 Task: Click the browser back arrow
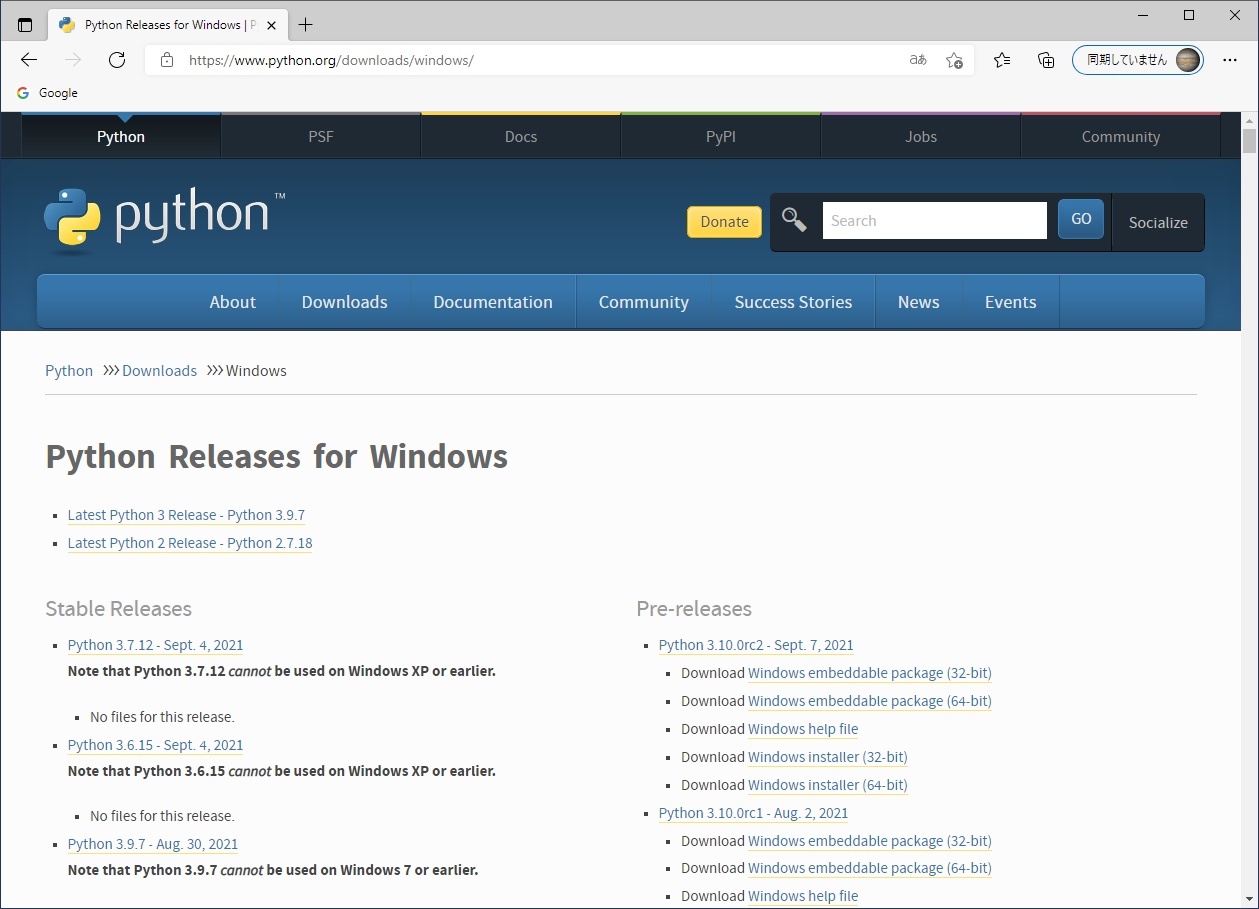click(29, 60)
